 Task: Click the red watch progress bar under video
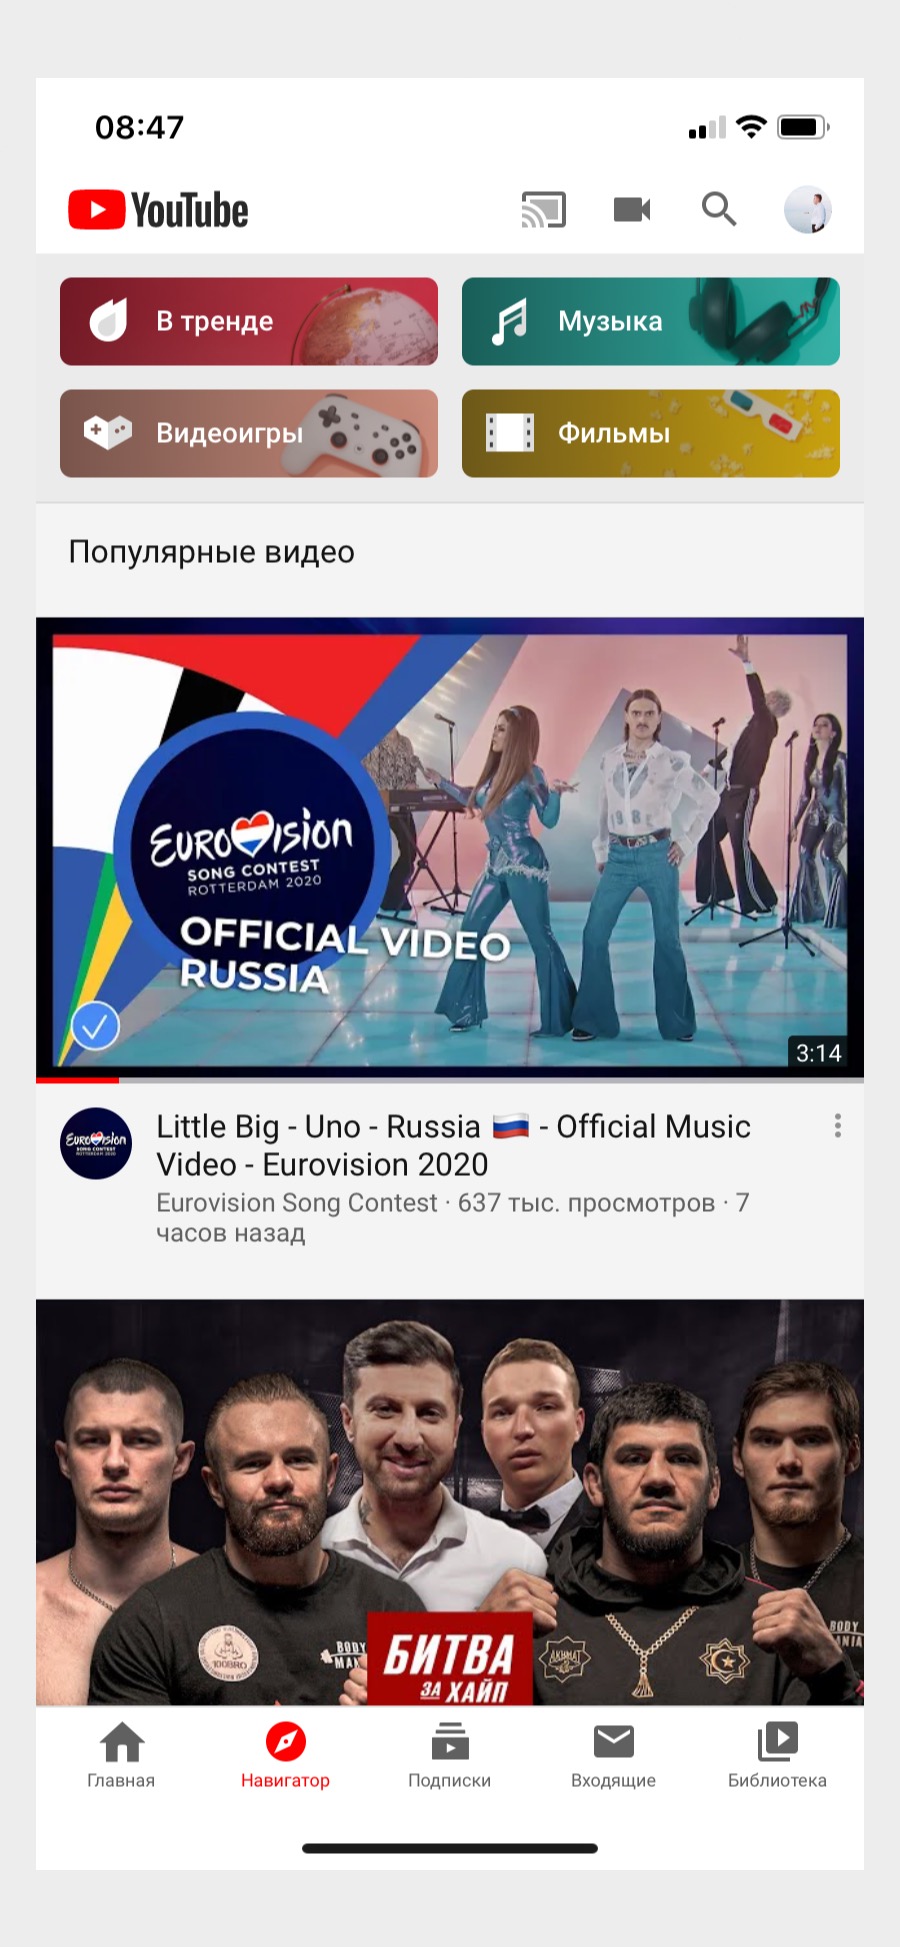77,1080
